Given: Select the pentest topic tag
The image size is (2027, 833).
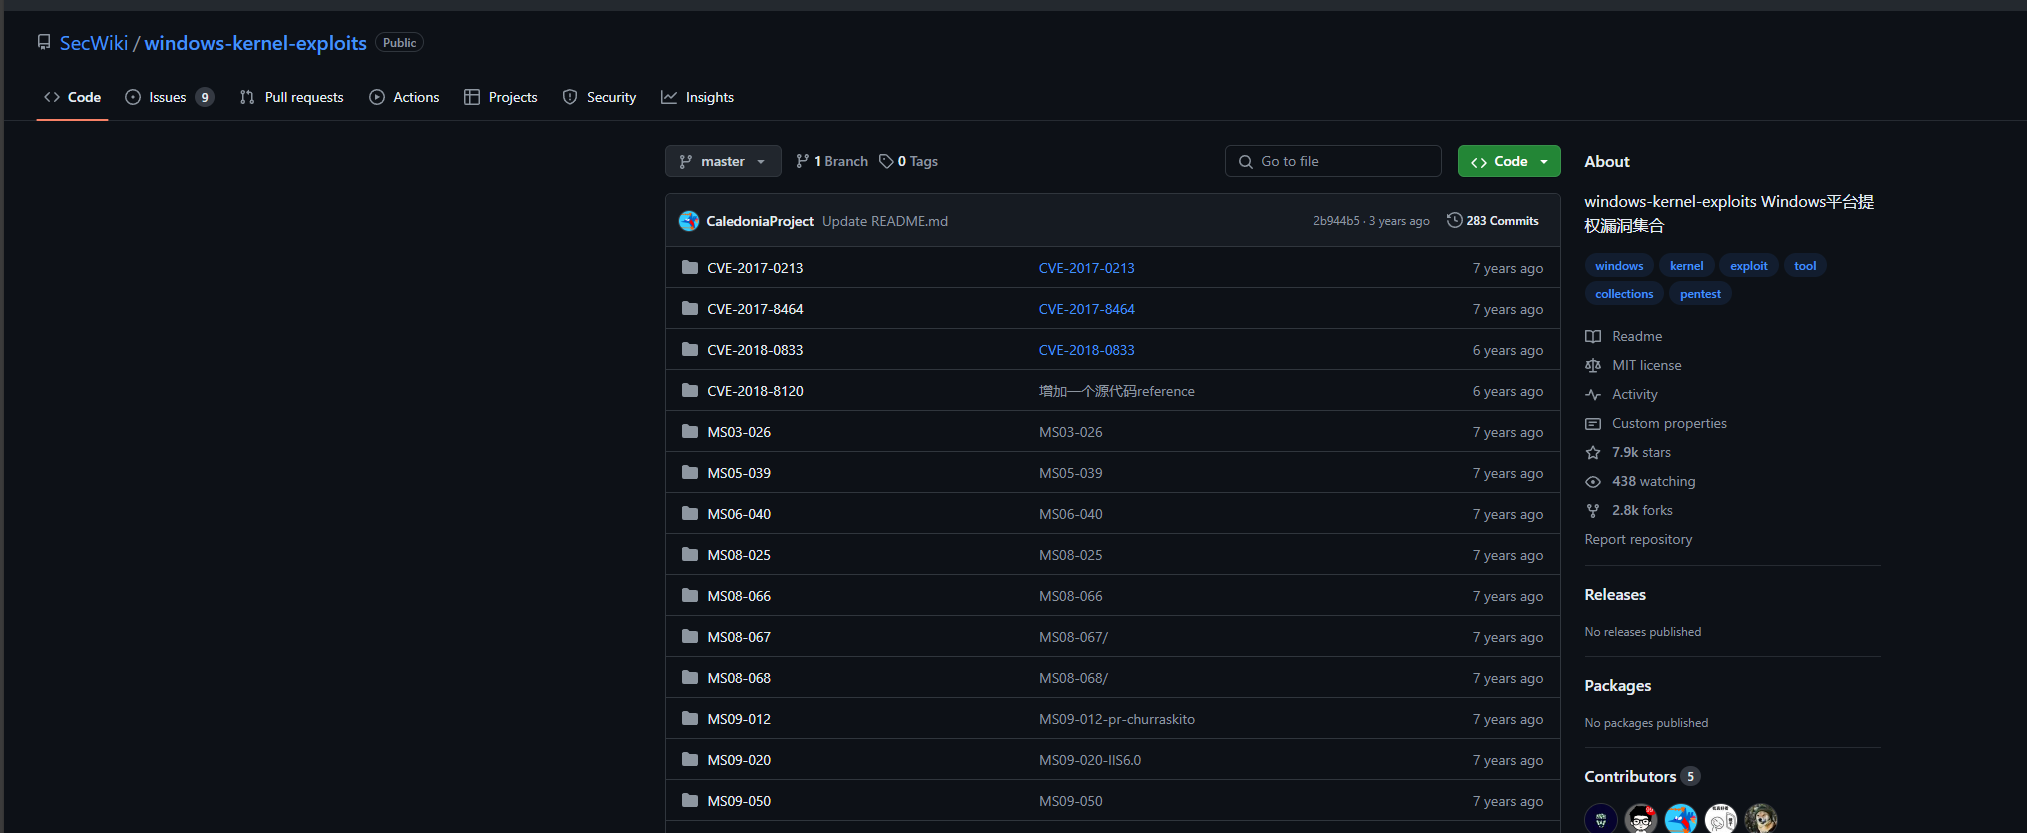Looking at the screenshot, I should click(1700, 293).
